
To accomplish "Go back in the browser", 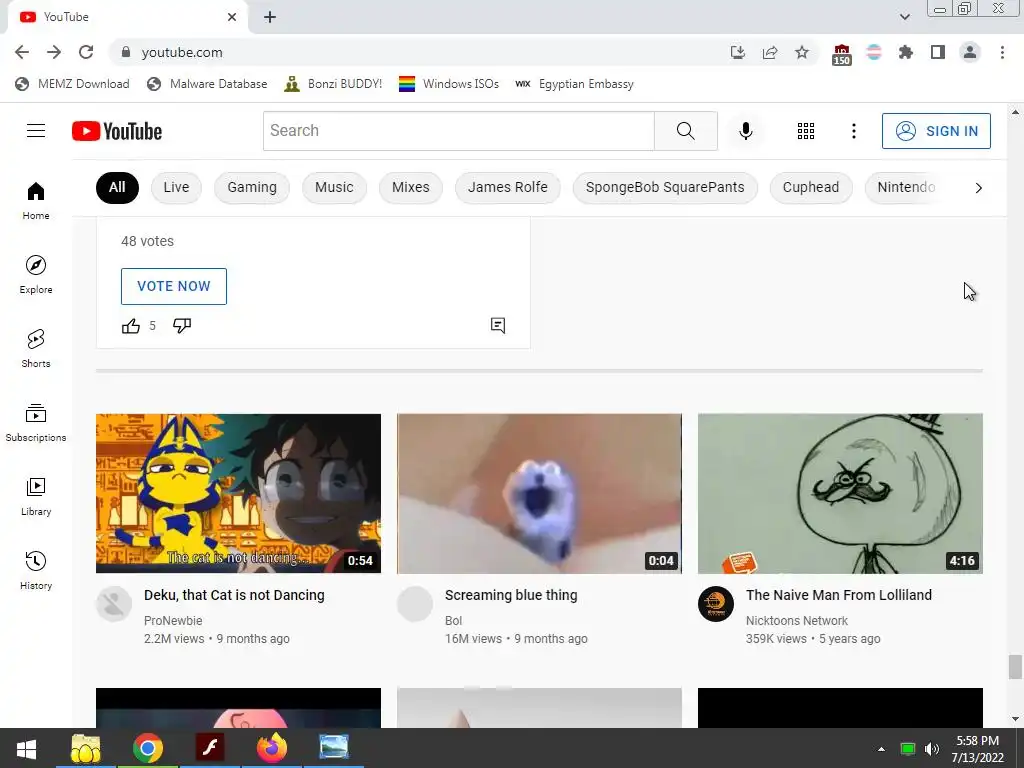I will [22, 52].
